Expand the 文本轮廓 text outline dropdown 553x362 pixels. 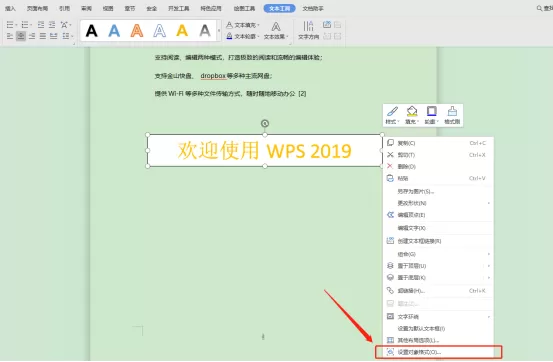coord(259,37)
